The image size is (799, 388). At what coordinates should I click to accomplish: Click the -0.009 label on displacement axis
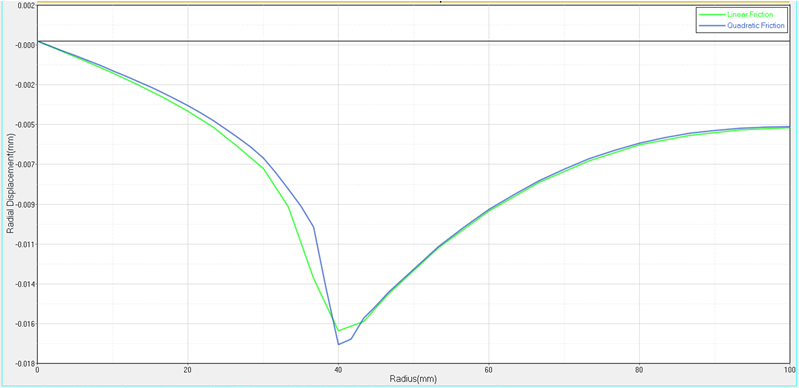coord(24,204)
